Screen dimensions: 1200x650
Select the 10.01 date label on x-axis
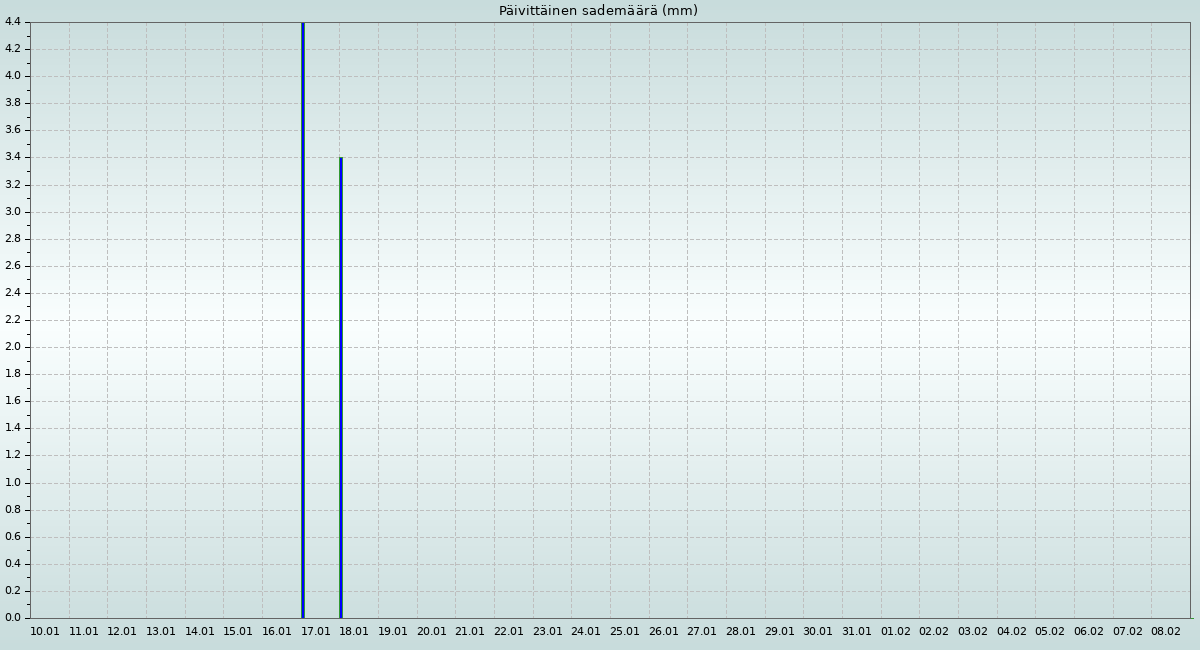(x=45, y=632)
